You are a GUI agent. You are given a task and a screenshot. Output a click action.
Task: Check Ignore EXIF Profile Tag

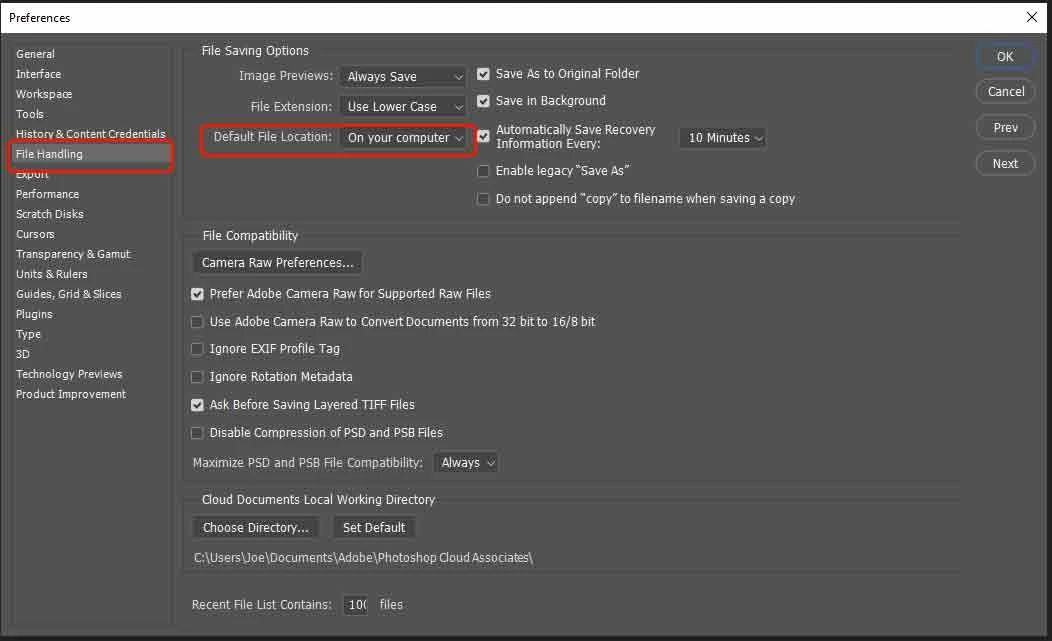197,349
